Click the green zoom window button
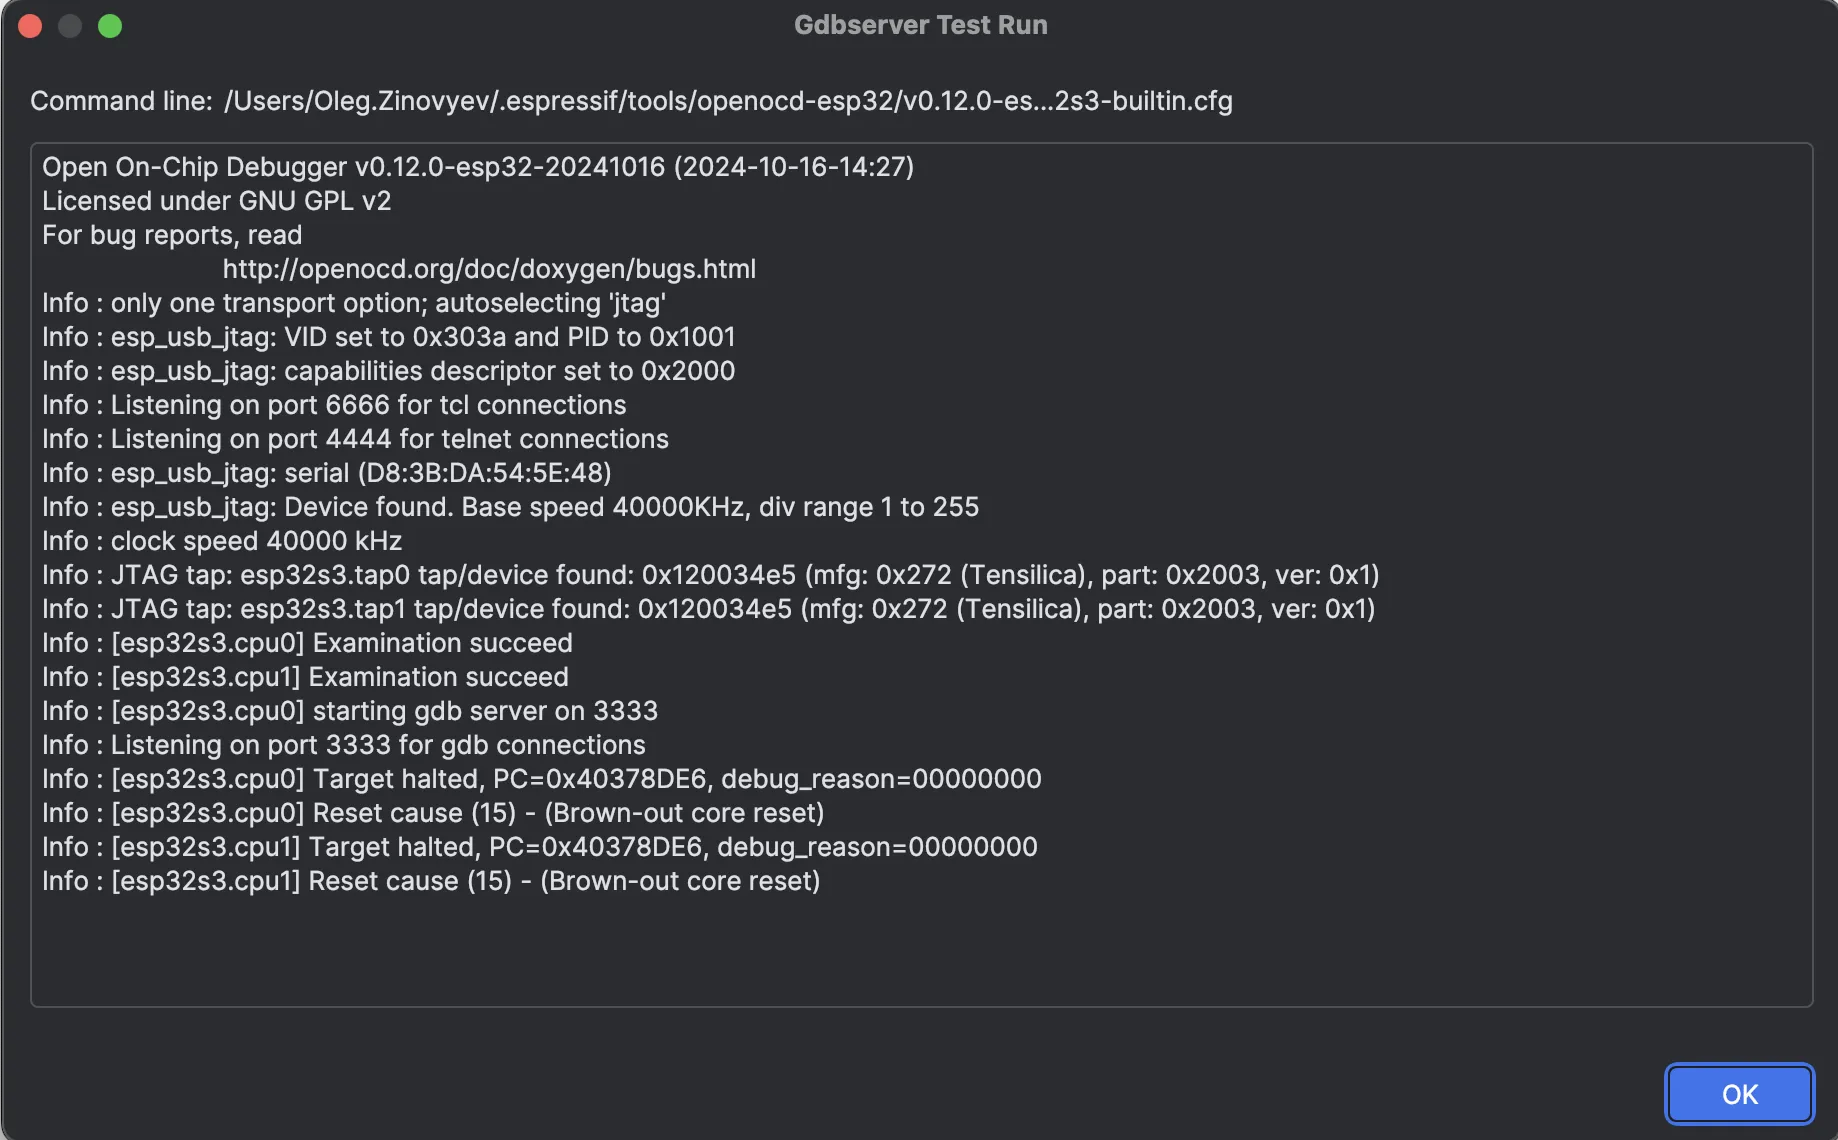This screenshot has height=1140, width=1838. click(x=110, y=26)
